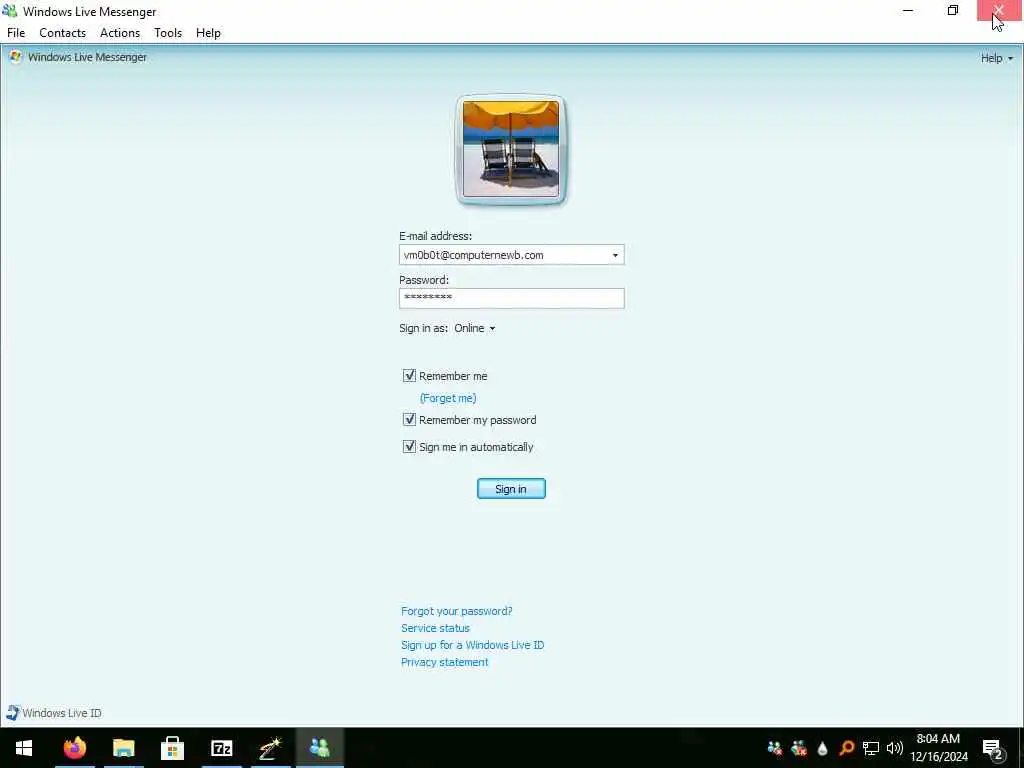Viewport: 1024px width, 768px height.
Task: Click the magic wand app on the taskbar
Action: (270, 748)
